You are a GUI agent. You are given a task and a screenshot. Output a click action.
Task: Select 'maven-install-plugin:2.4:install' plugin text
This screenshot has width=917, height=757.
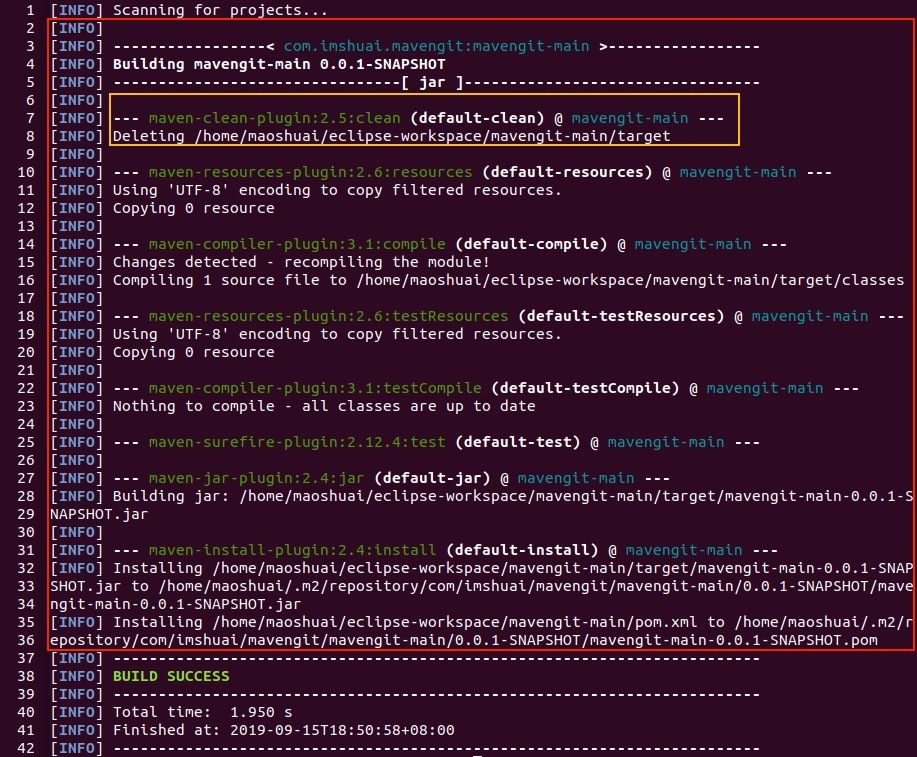point(292,550)
